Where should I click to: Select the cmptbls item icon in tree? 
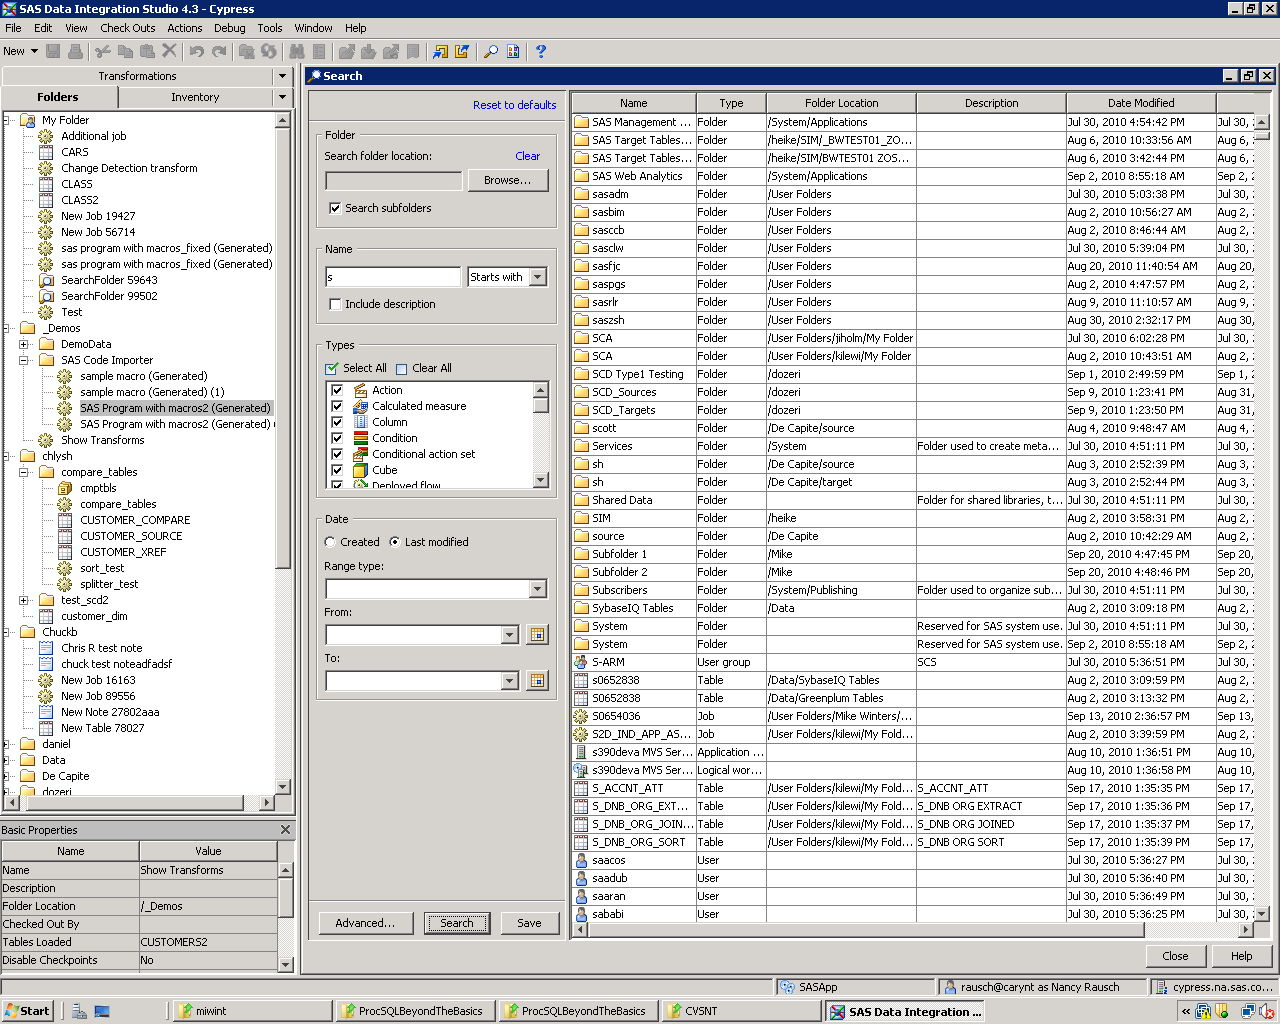pos(65,488)
